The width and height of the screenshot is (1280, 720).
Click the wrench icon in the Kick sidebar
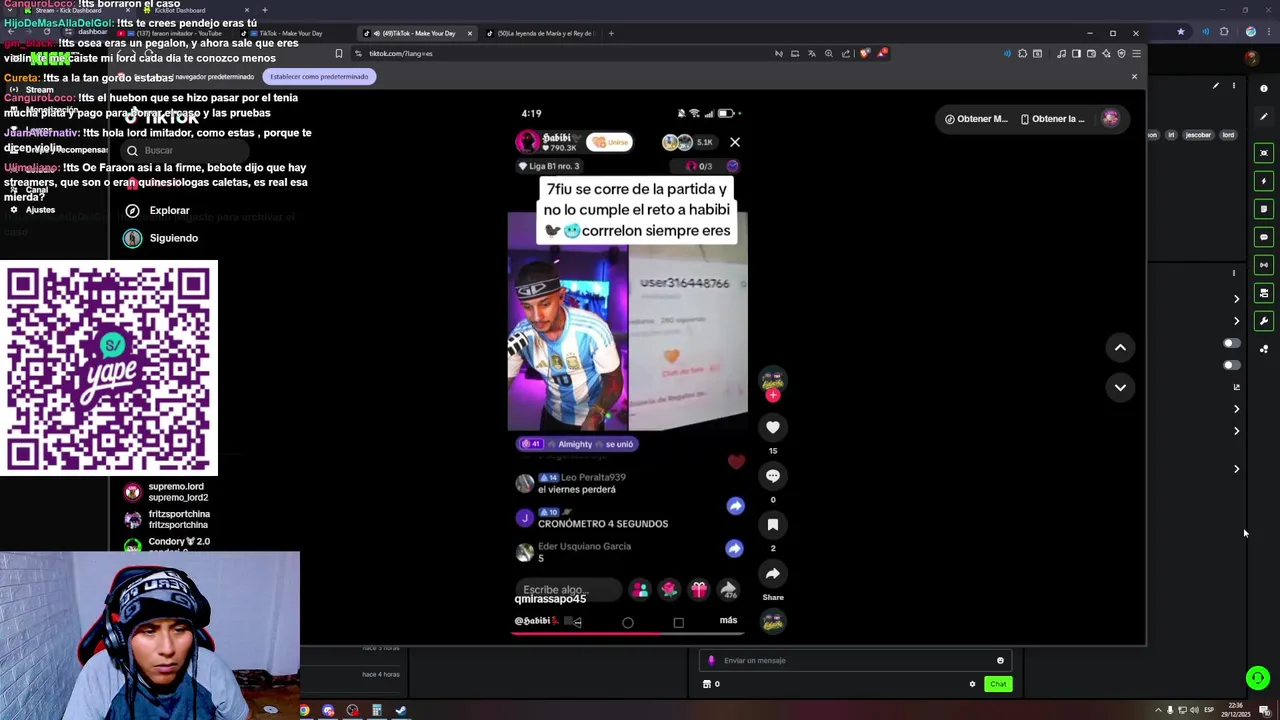1264,321
